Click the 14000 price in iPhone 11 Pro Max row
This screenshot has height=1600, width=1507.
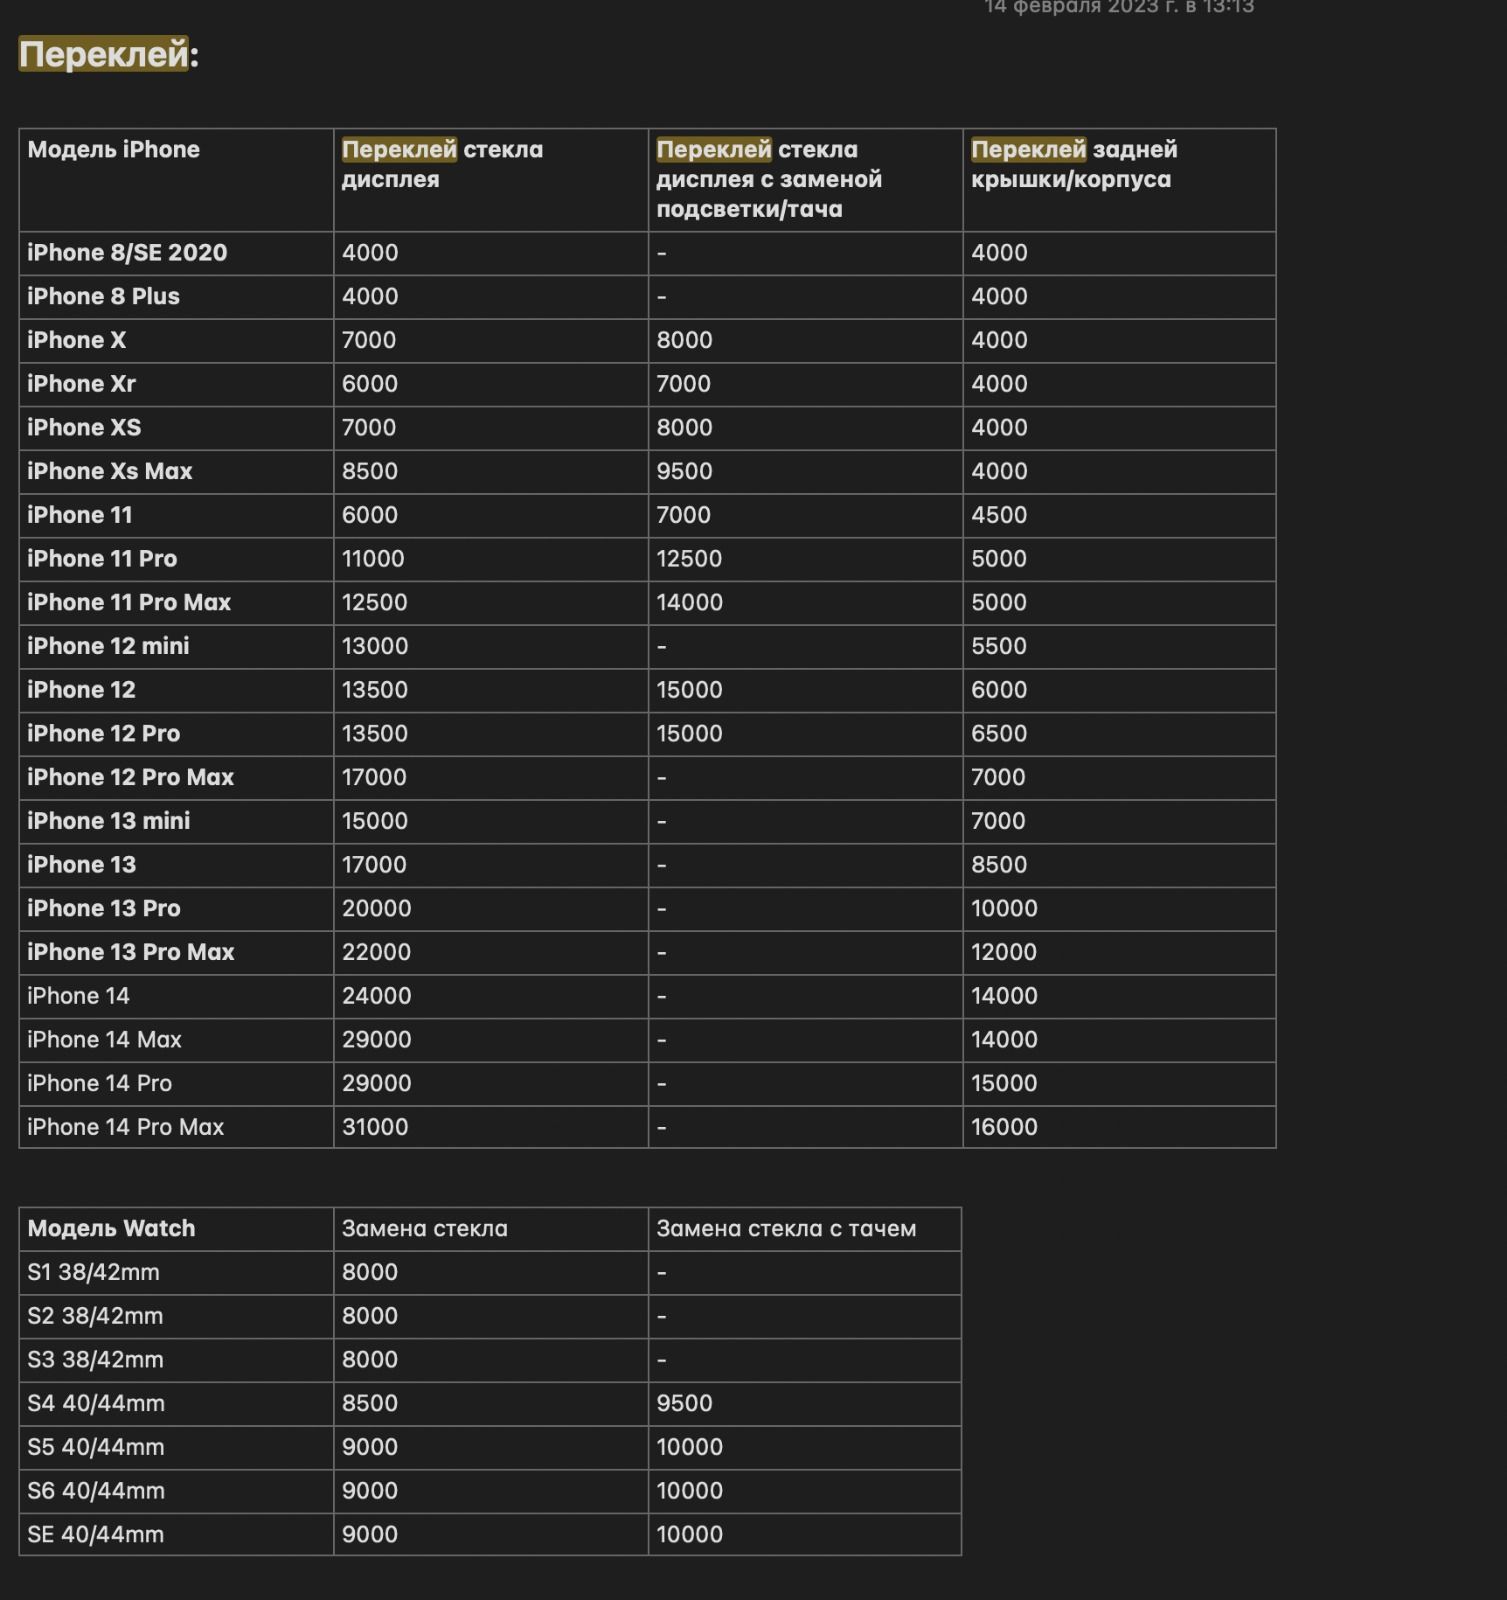(689, 602)
